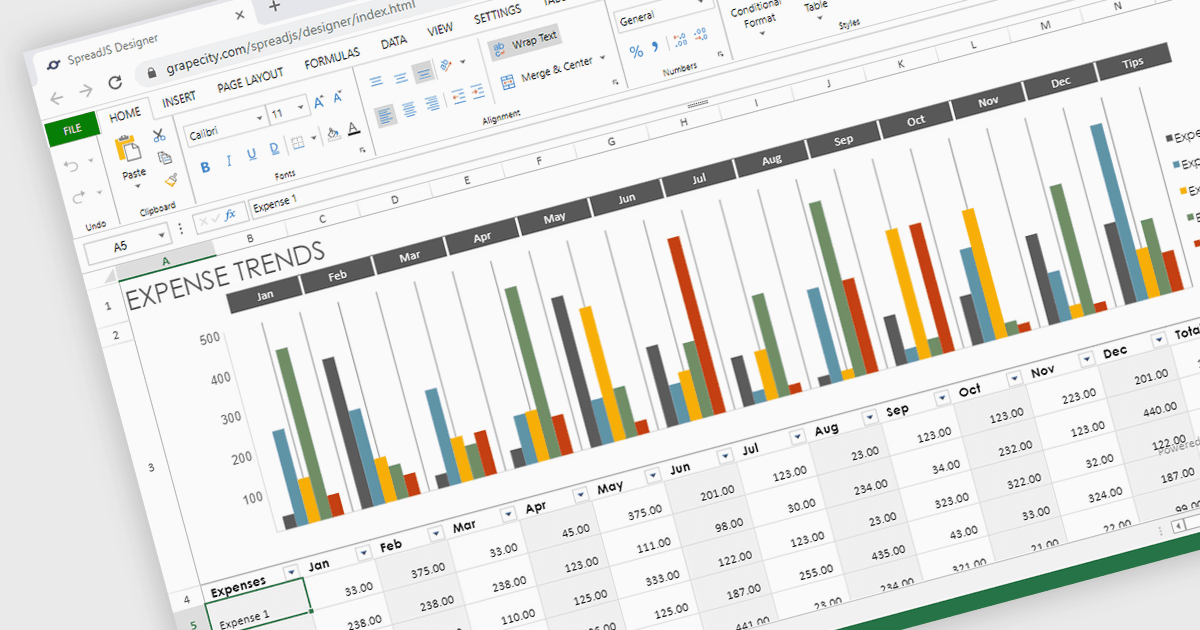Click the Decrease Decimal icon

[700, 34]
